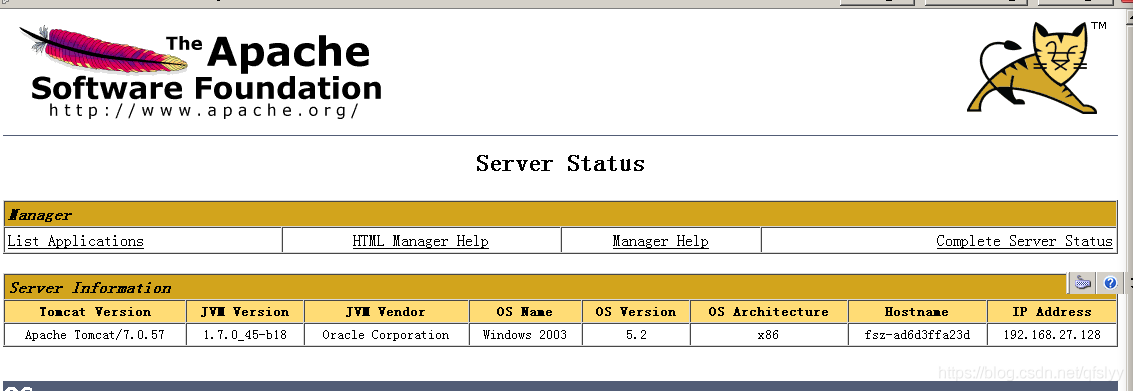The image size is (1133, 391).
Task: Click the Hostname column header
Action: [x=917, y=311]
